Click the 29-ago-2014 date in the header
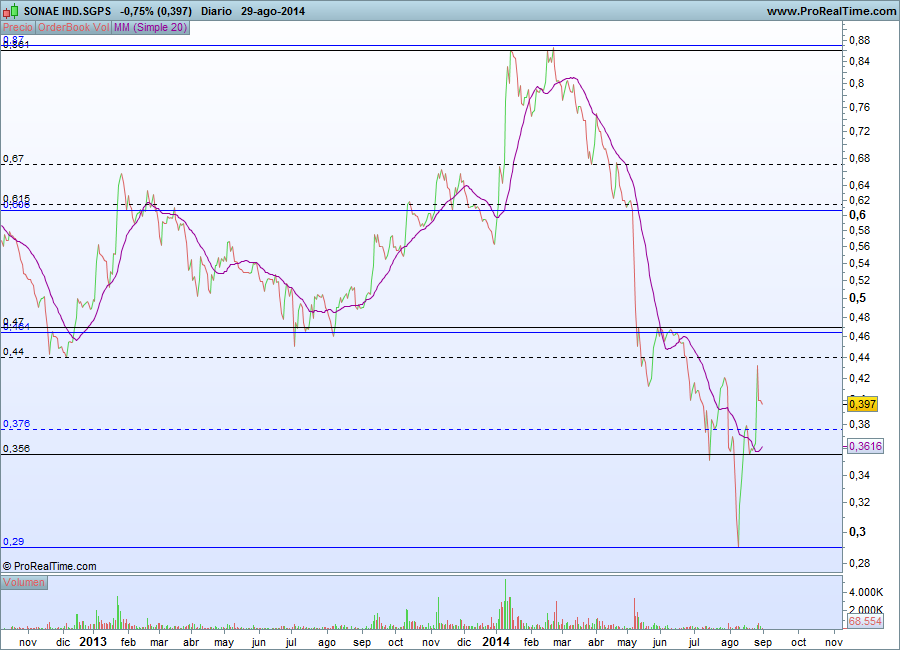 coord(273,11)
